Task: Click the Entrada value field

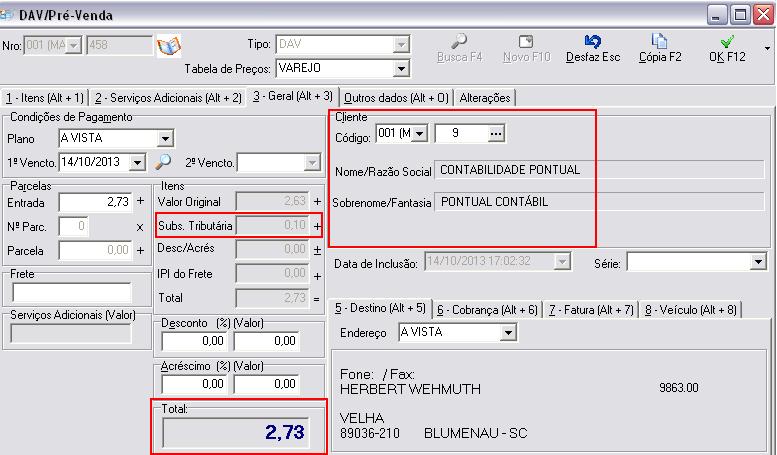Action: [94, 202]
